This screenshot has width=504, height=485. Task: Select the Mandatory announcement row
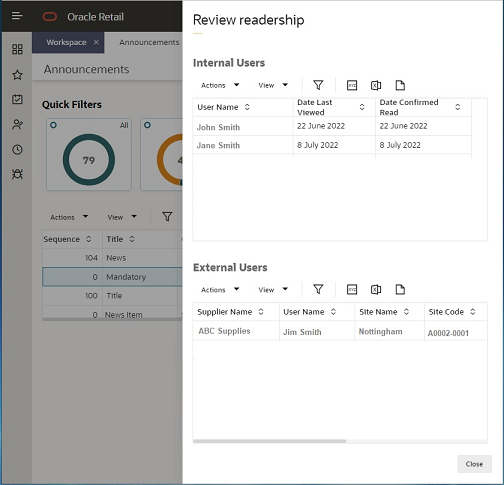pos(113,277)
